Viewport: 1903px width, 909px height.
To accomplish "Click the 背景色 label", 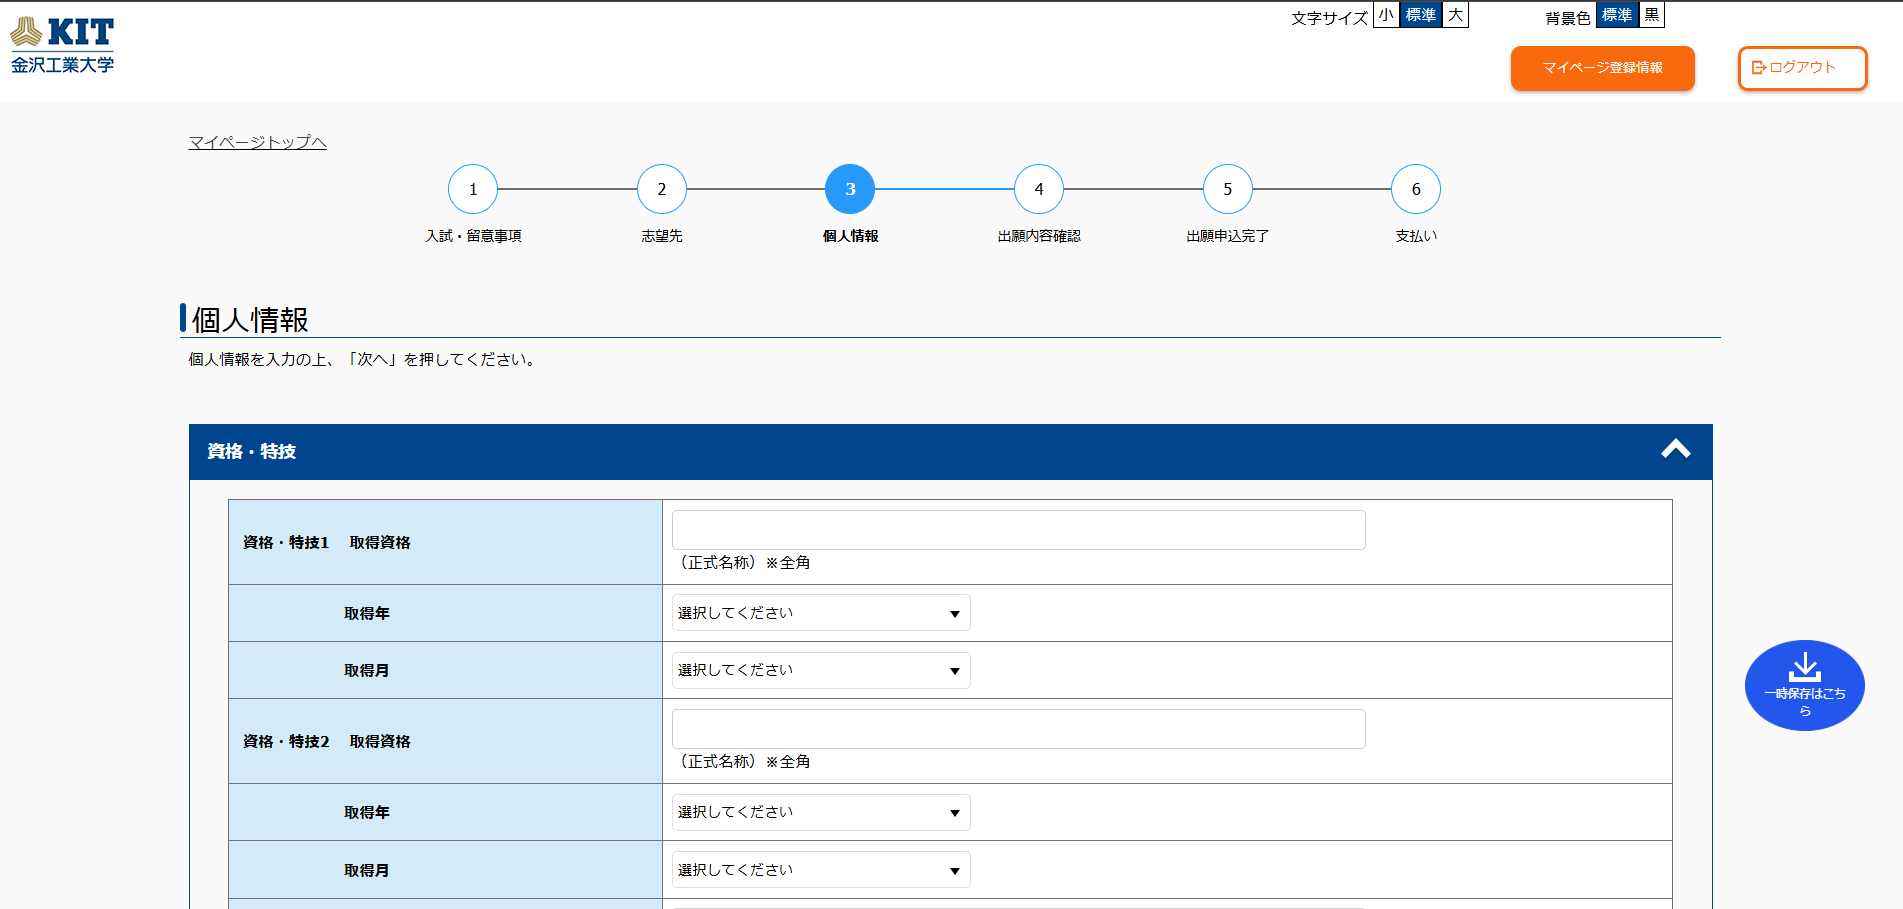I will pyautogui.click(x=1568, y=18).
